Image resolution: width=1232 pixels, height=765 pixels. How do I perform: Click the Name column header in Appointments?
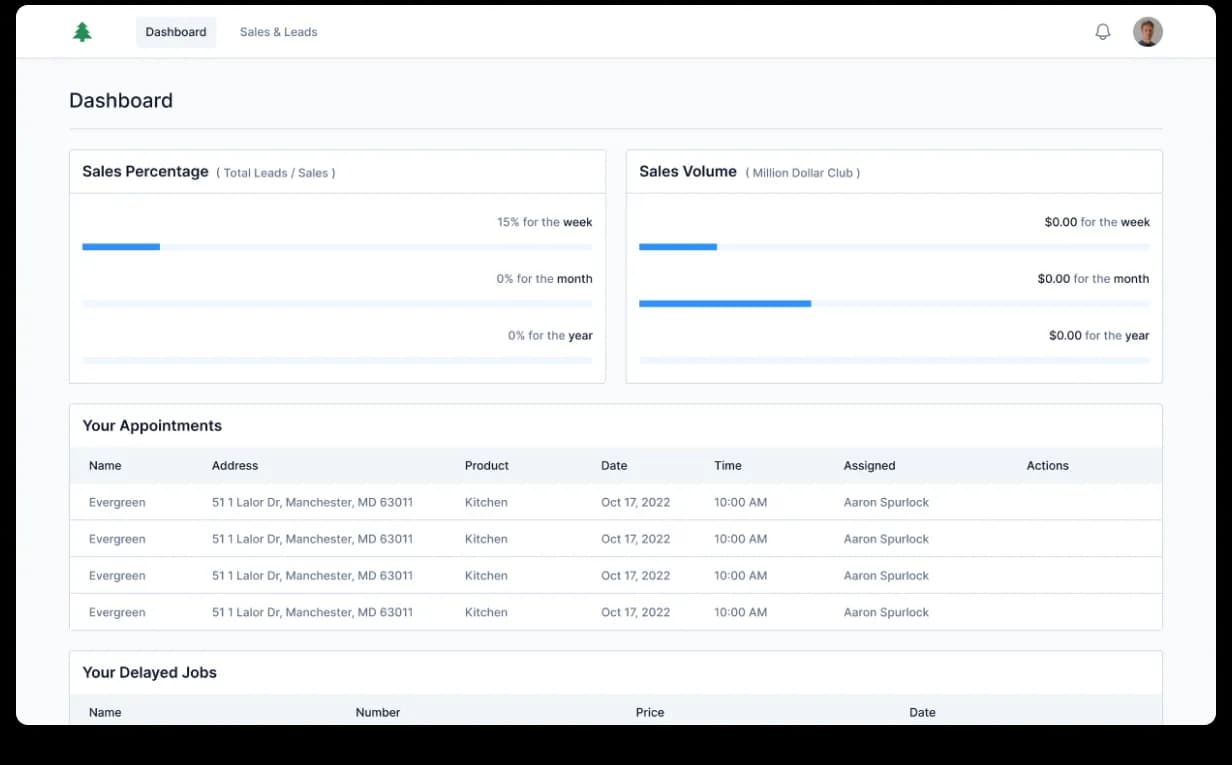[x=105, y=466]
